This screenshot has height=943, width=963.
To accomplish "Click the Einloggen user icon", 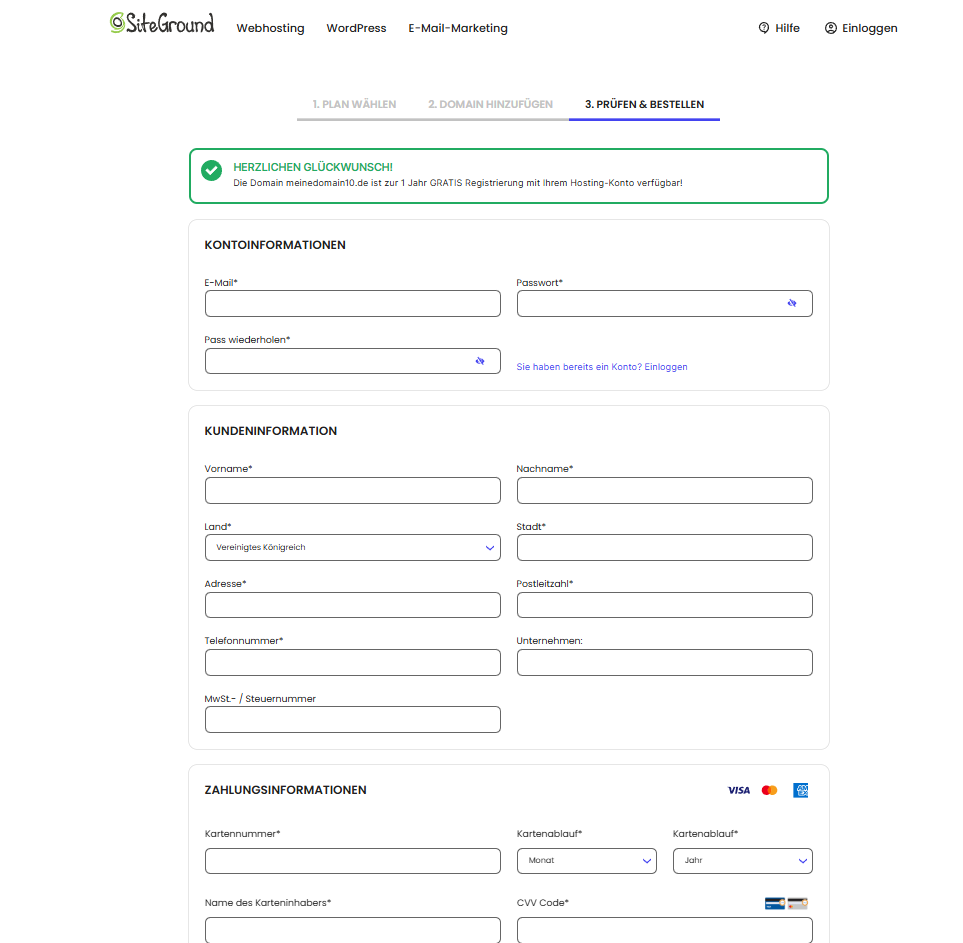I will tap(830, 28).
